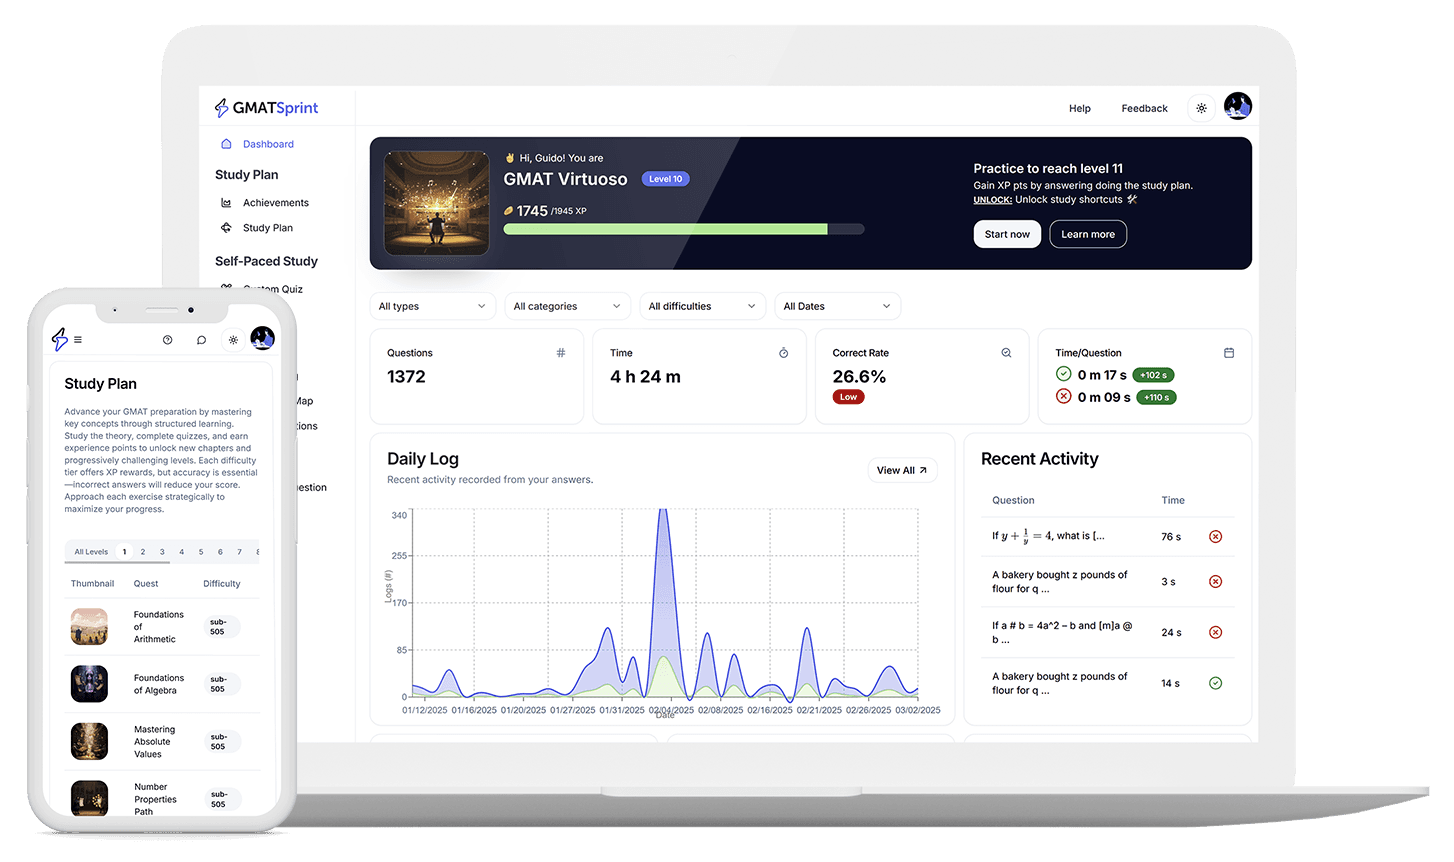Click the calendar icon in Time/Question card
1454x862 pixels.
point(1229,353)
